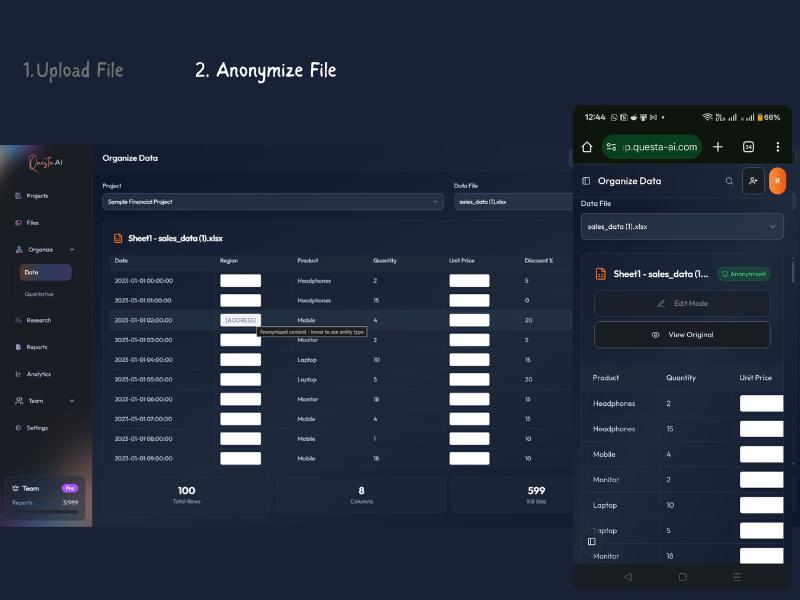Image resolution: width=800 pixels, height=600 pixels.
Task: Go to Analytics in the sidebar
Action: click(38, 374)
